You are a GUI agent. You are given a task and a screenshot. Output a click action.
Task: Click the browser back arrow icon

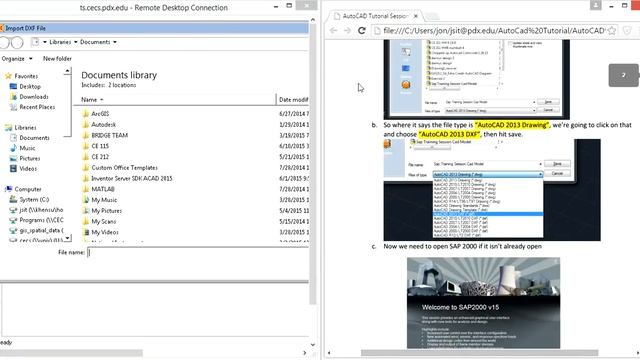click(333, 31)
